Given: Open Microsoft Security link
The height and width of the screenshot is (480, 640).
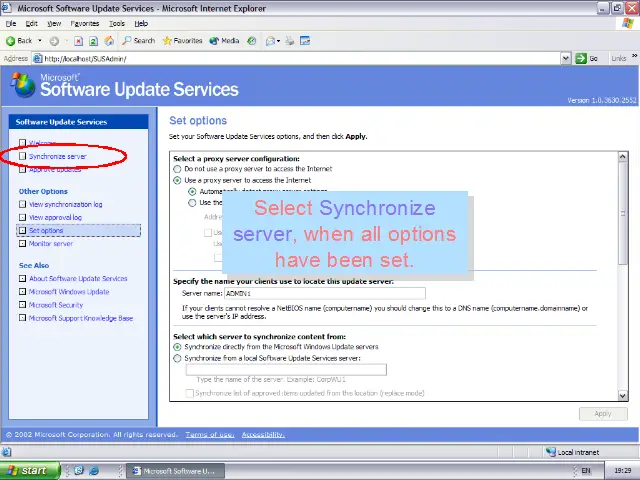Looking at the screenshot, I should pyautogui.click(x=56, y=305).
